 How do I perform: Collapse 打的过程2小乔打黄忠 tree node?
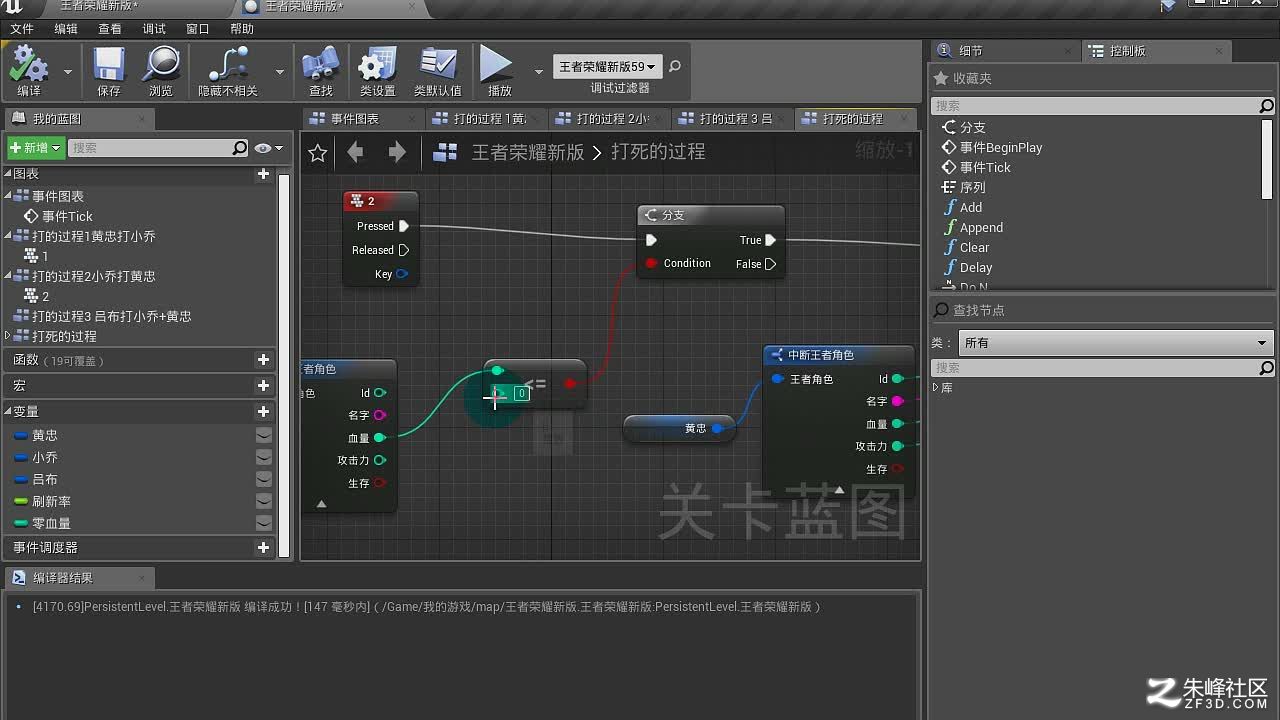point(9,276)
